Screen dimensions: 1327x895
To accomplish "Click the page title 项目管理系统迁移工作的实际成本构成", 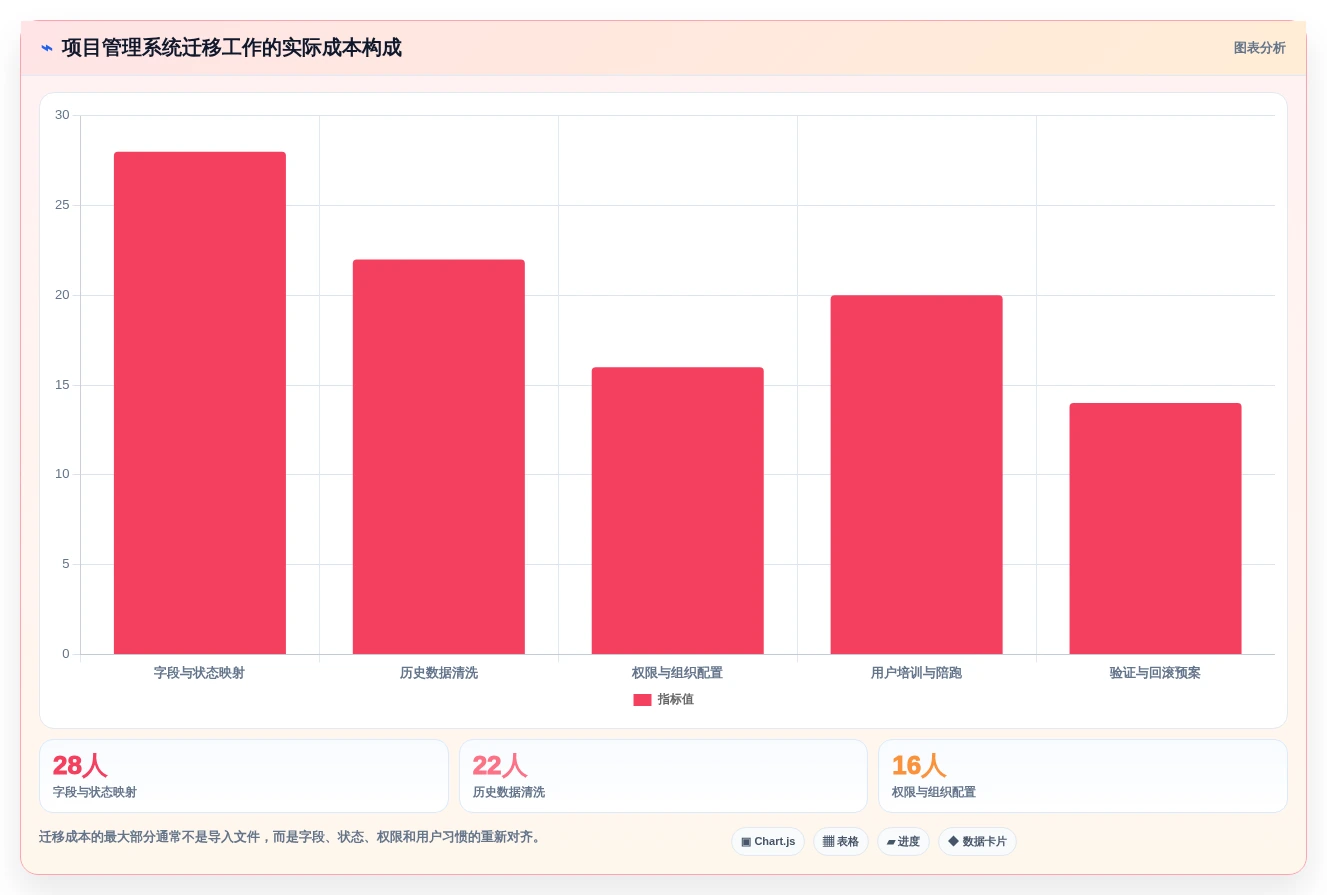I will 232,48.
